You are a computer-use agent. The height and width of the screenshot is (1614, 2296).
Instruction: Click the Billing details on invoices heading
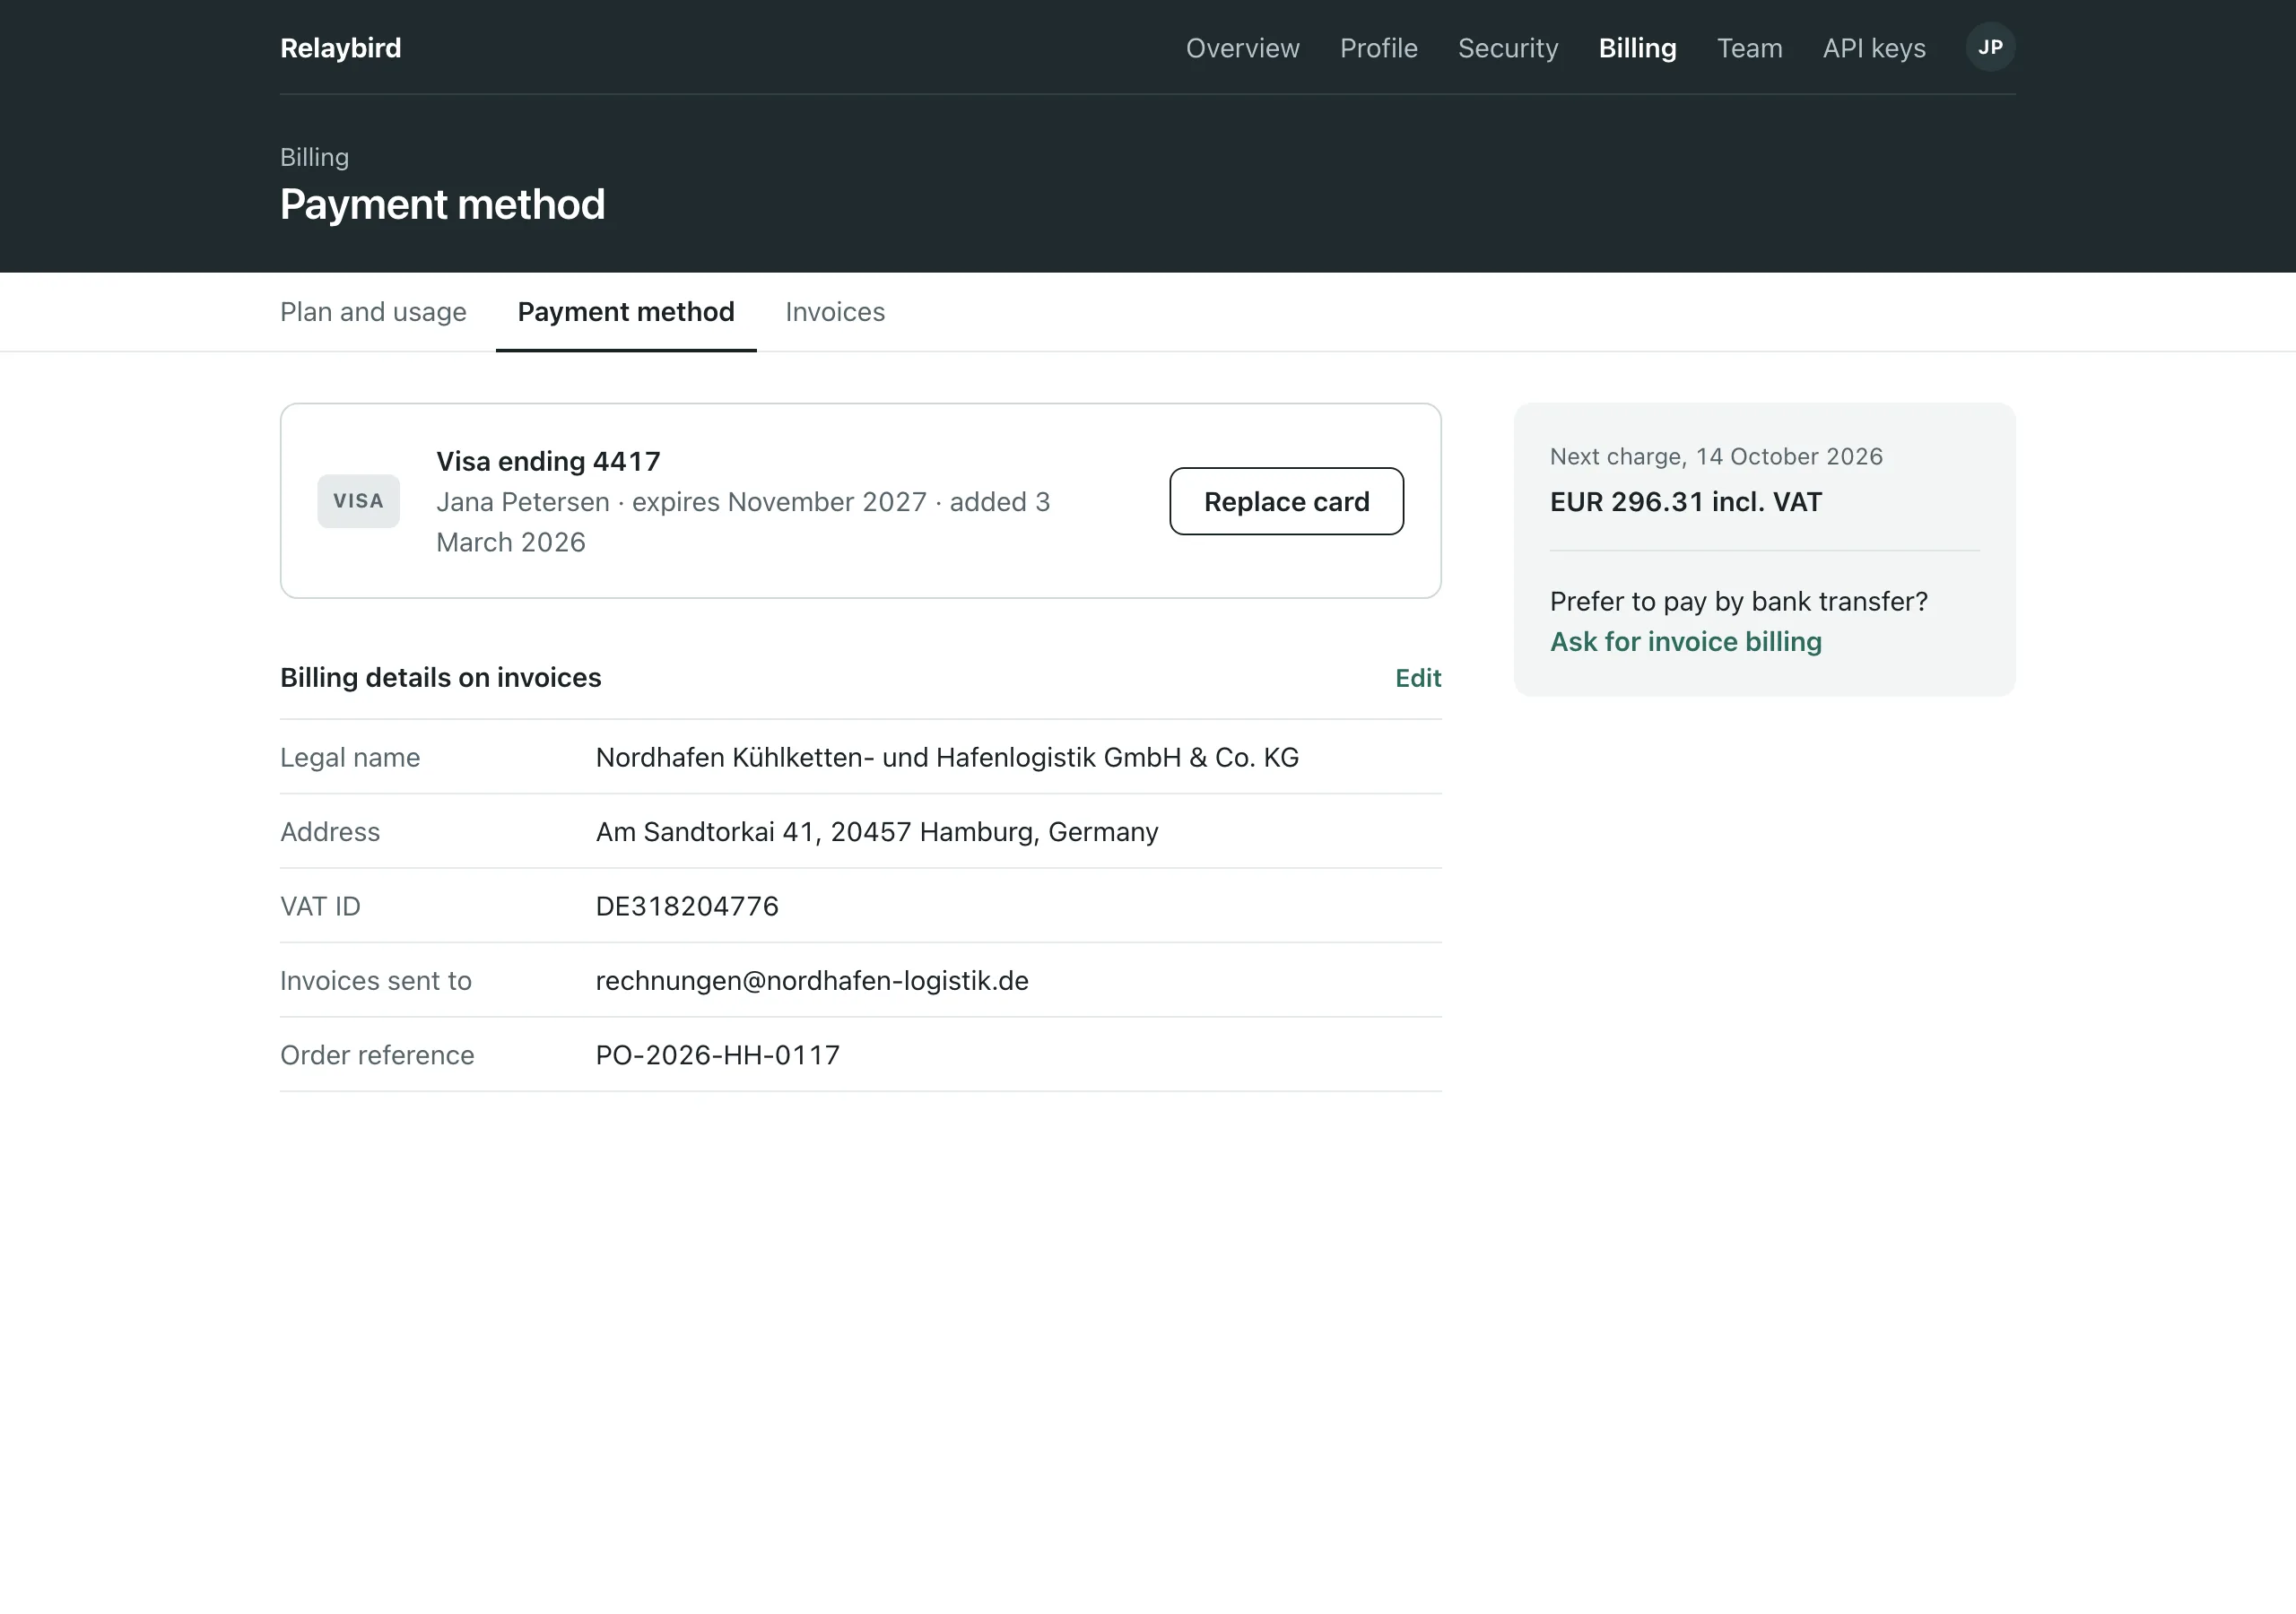pyautogui.click(x=441, y=678)
